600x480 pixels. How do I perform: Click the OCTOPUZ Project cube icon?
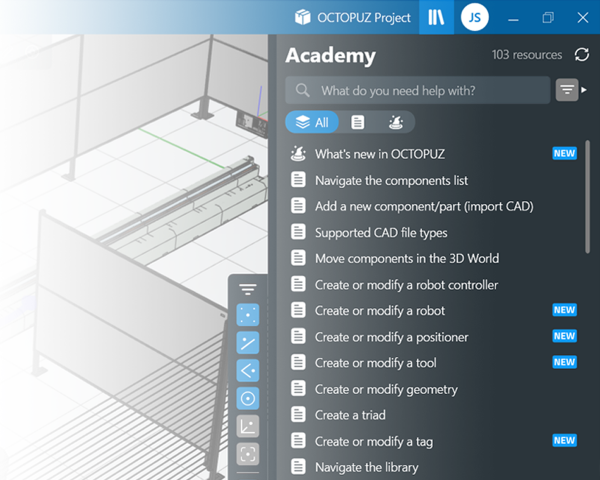point(303,17)
